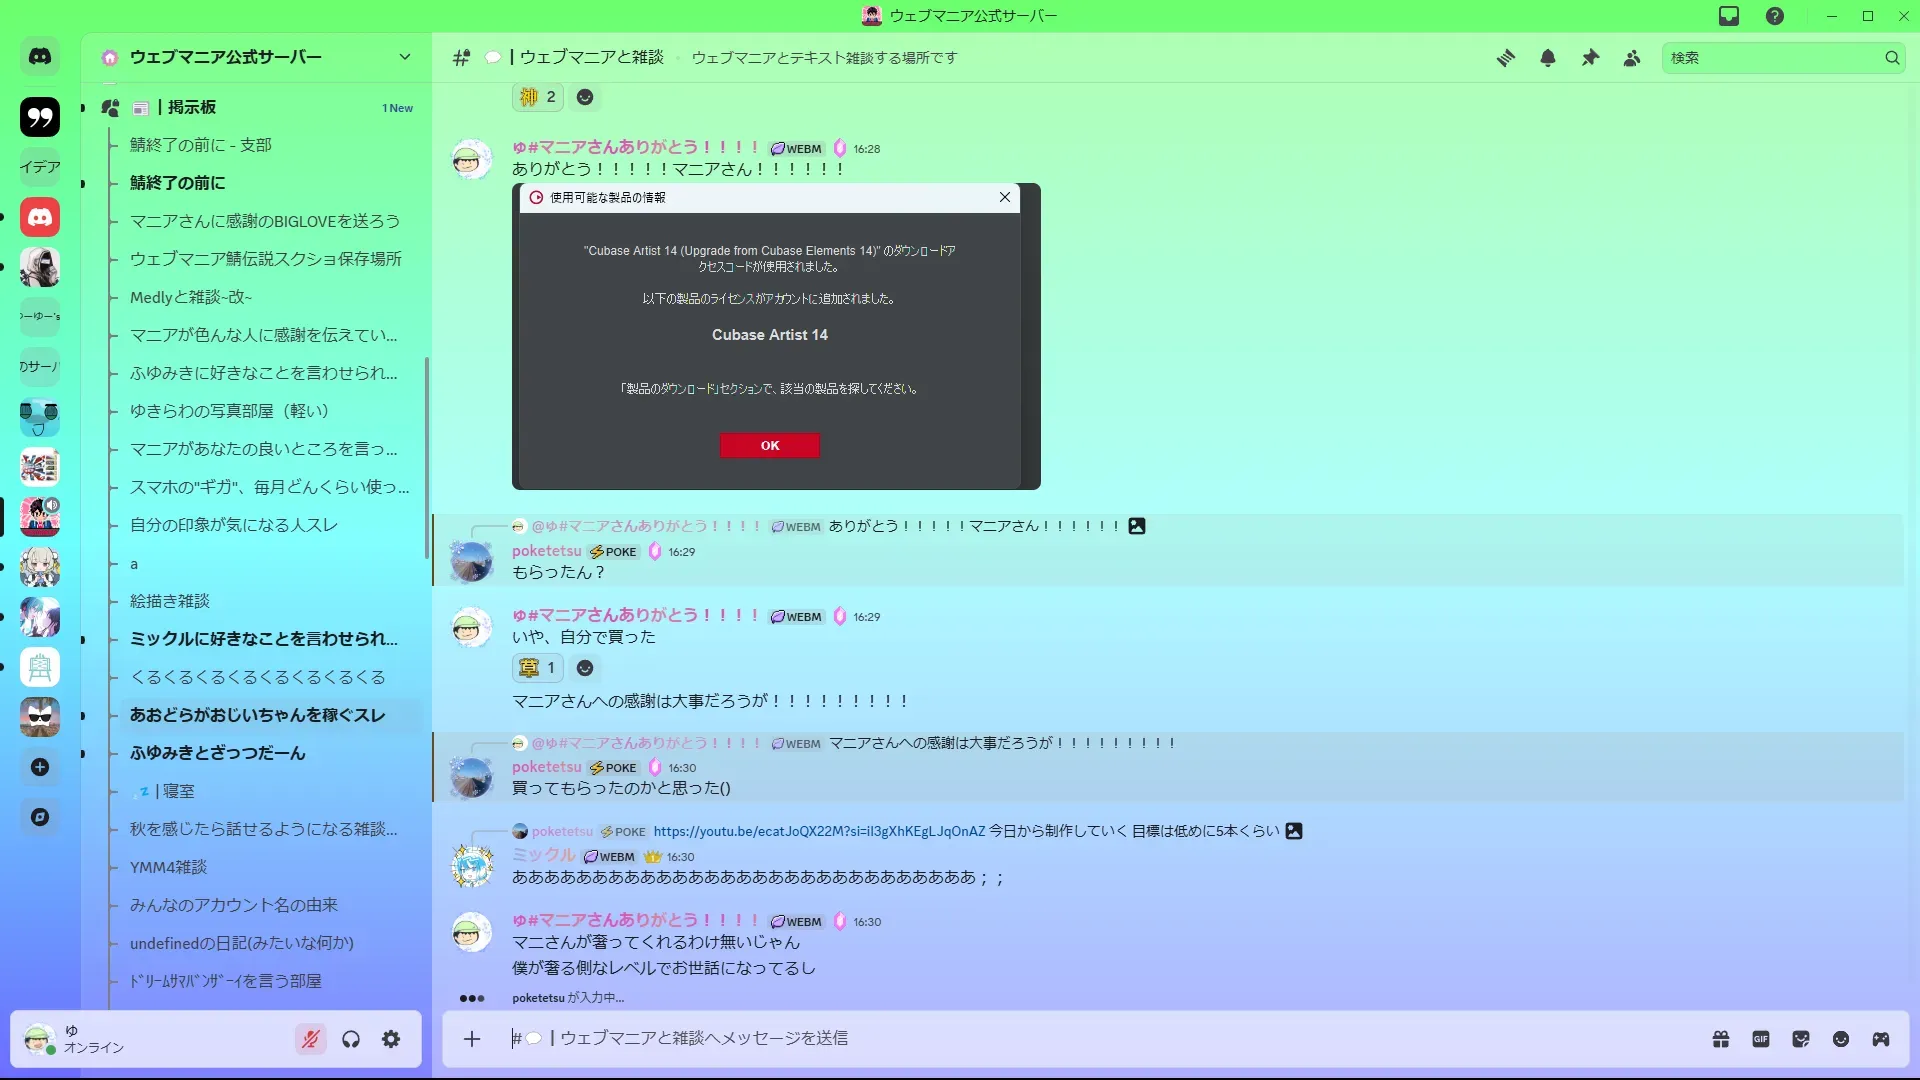The width and height of the screenshot is (1920, 1080).
Task: Toggle the 草 reaction with count 1
Action: tap(538, 667)
